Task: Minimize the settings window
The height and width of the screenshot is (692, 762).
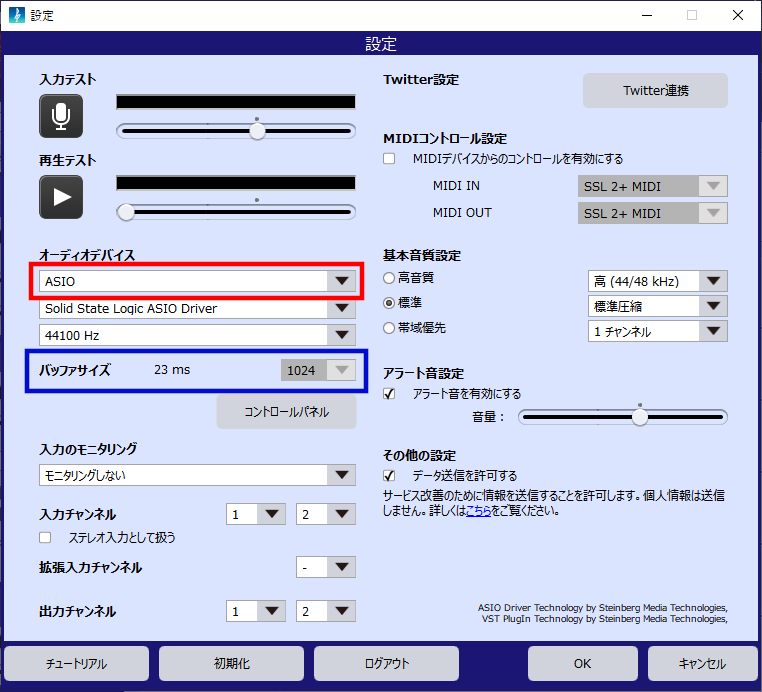Action: (x=647, y=15)
